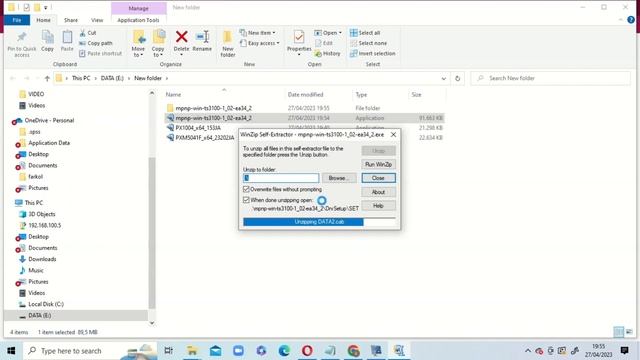Click the Run WinZip button
640x360 pixels.
point(378,164)
